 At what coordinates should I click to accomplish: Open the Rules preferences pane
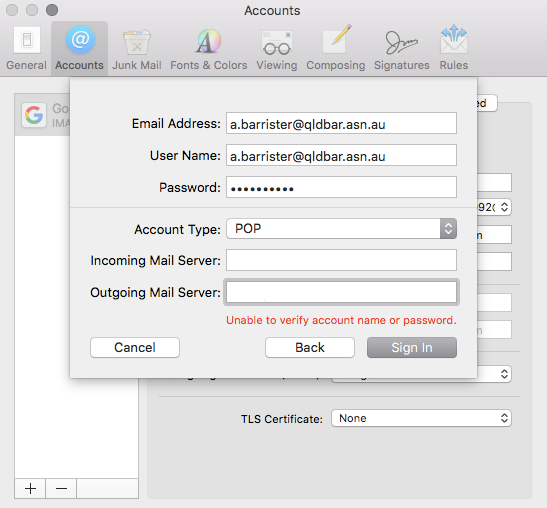pyautogui.click(x=454, y=48)
